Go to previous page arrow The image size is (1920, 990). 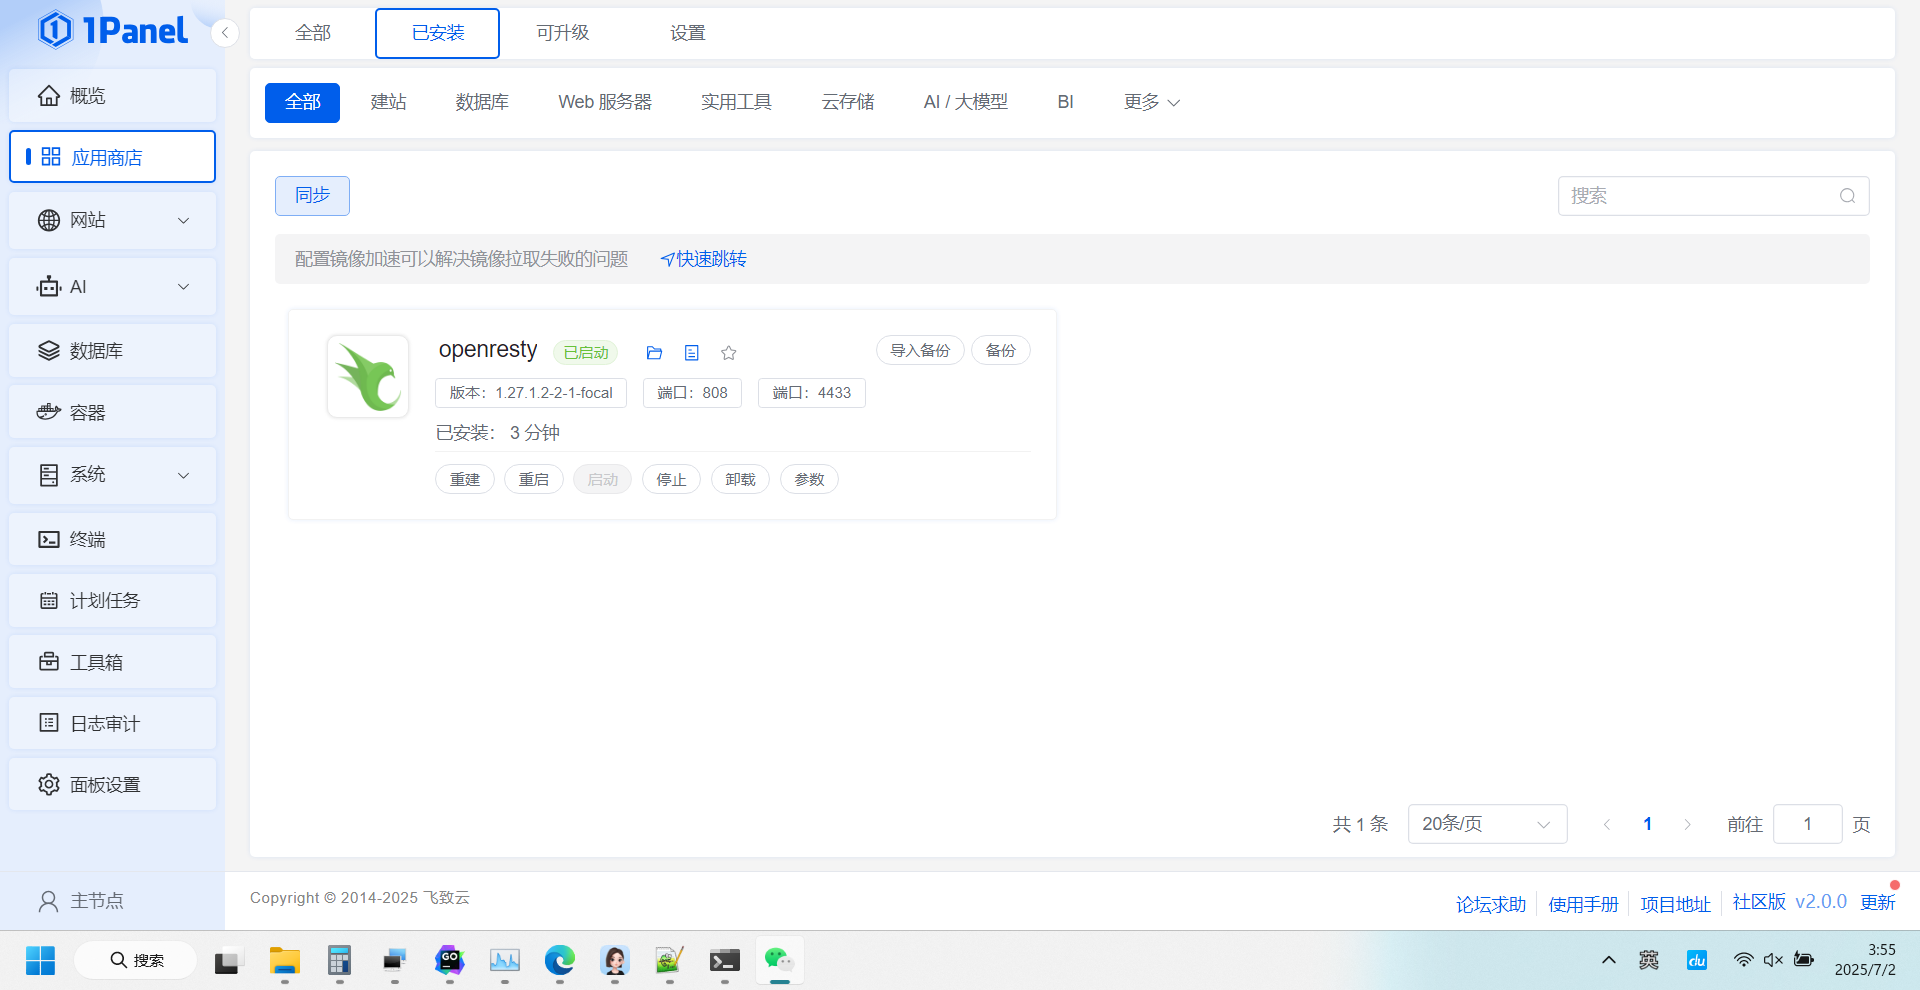(x=1607, y=825)
